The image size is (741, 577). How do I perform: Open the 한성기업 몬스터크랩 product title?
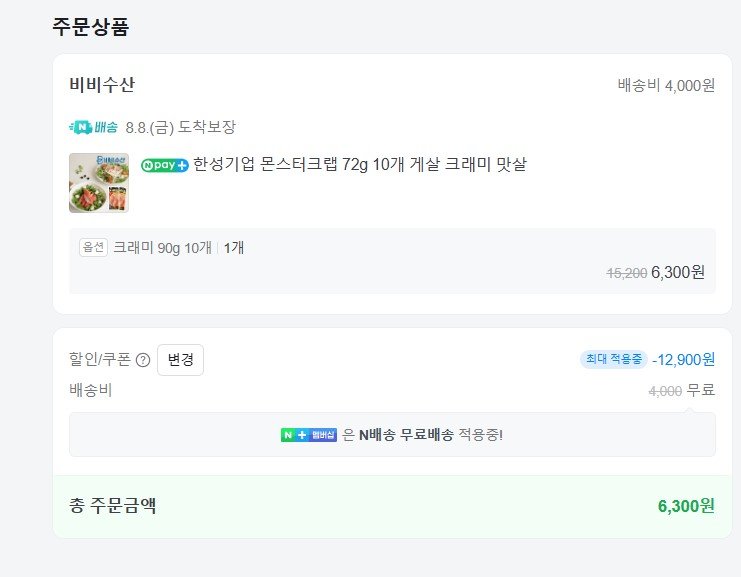pos(359,164)
